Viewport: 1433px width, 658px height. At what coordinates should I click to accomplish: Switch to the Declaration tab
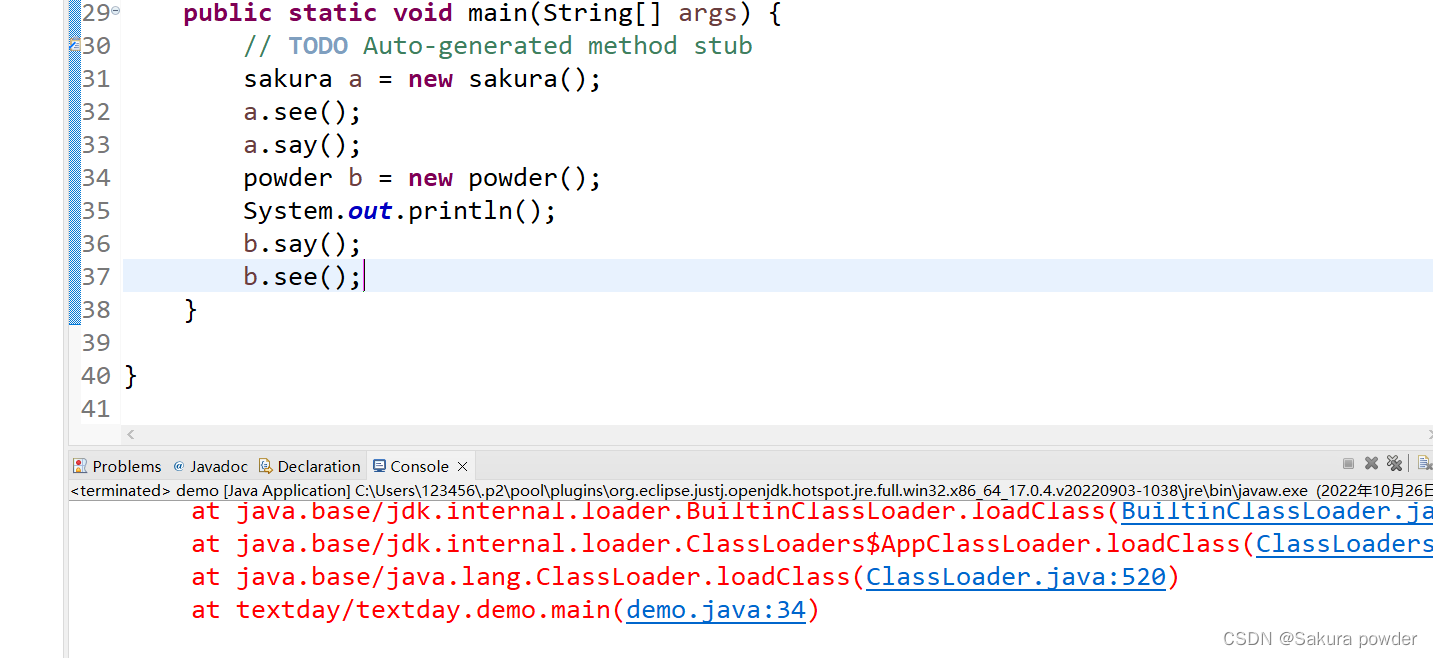coord(319,465)
